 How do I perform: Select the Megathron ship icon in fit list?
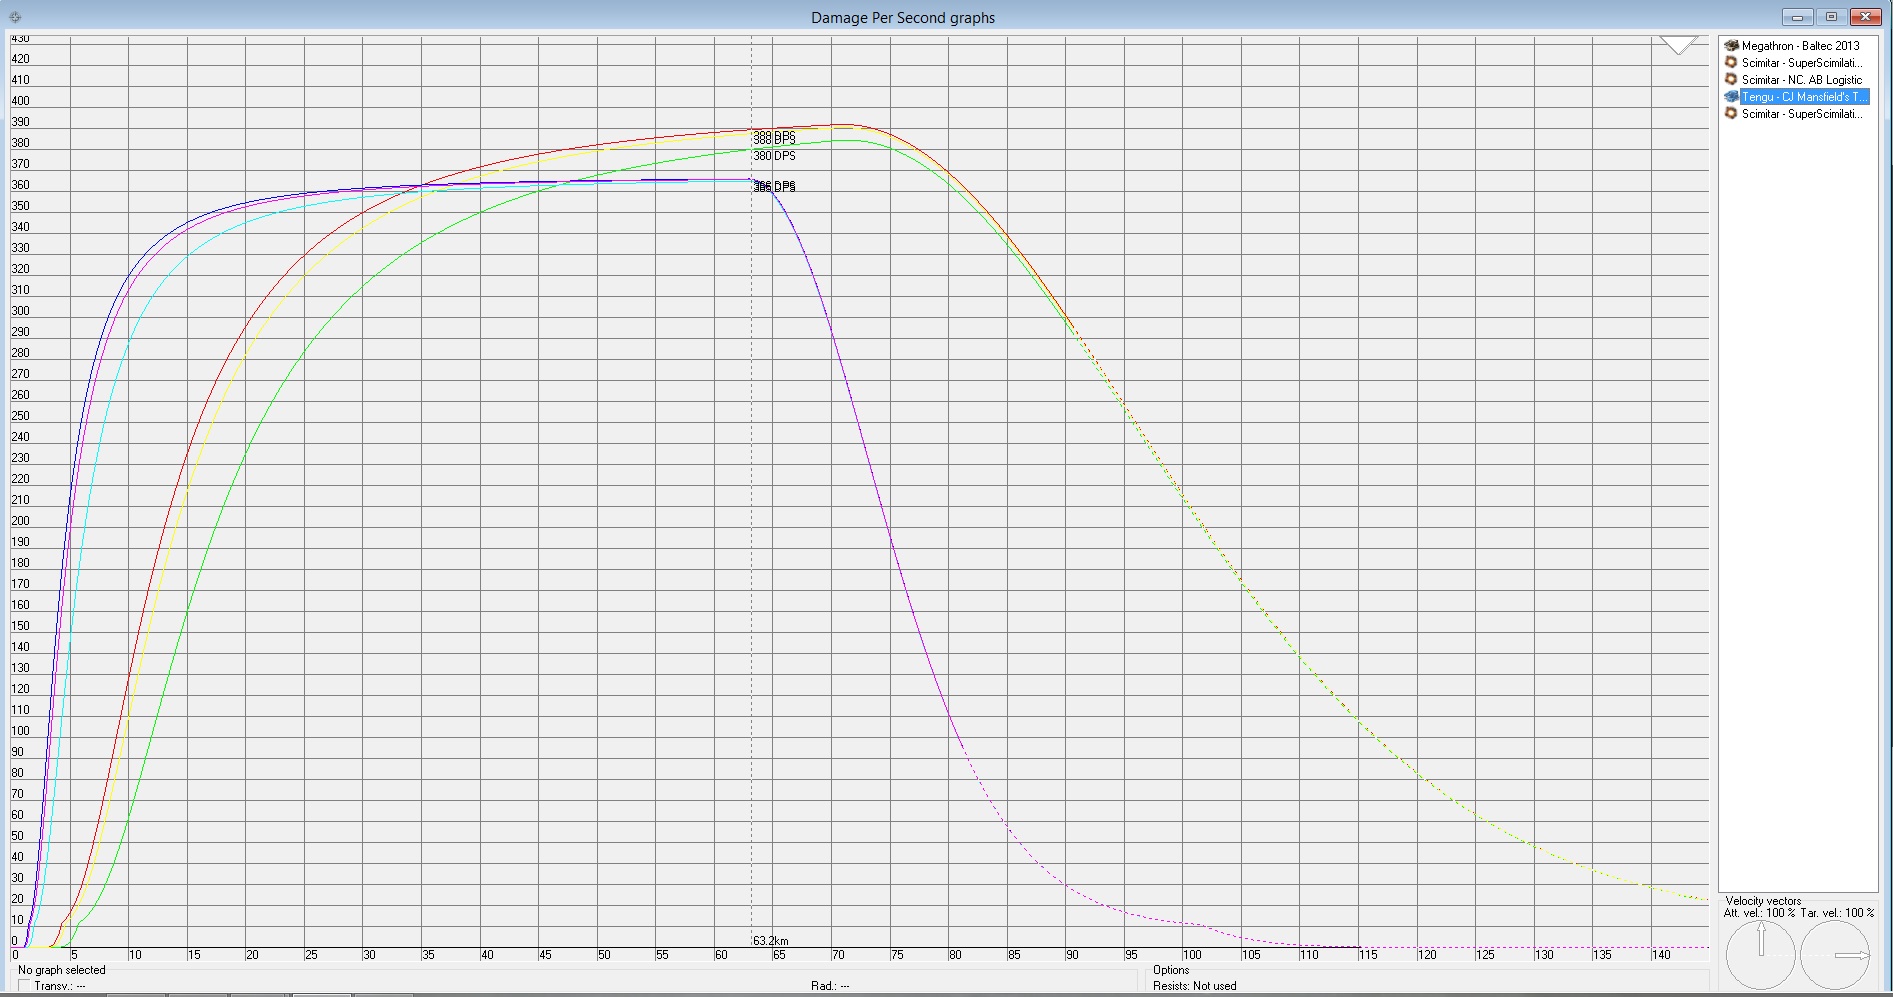click(1731, 46)
